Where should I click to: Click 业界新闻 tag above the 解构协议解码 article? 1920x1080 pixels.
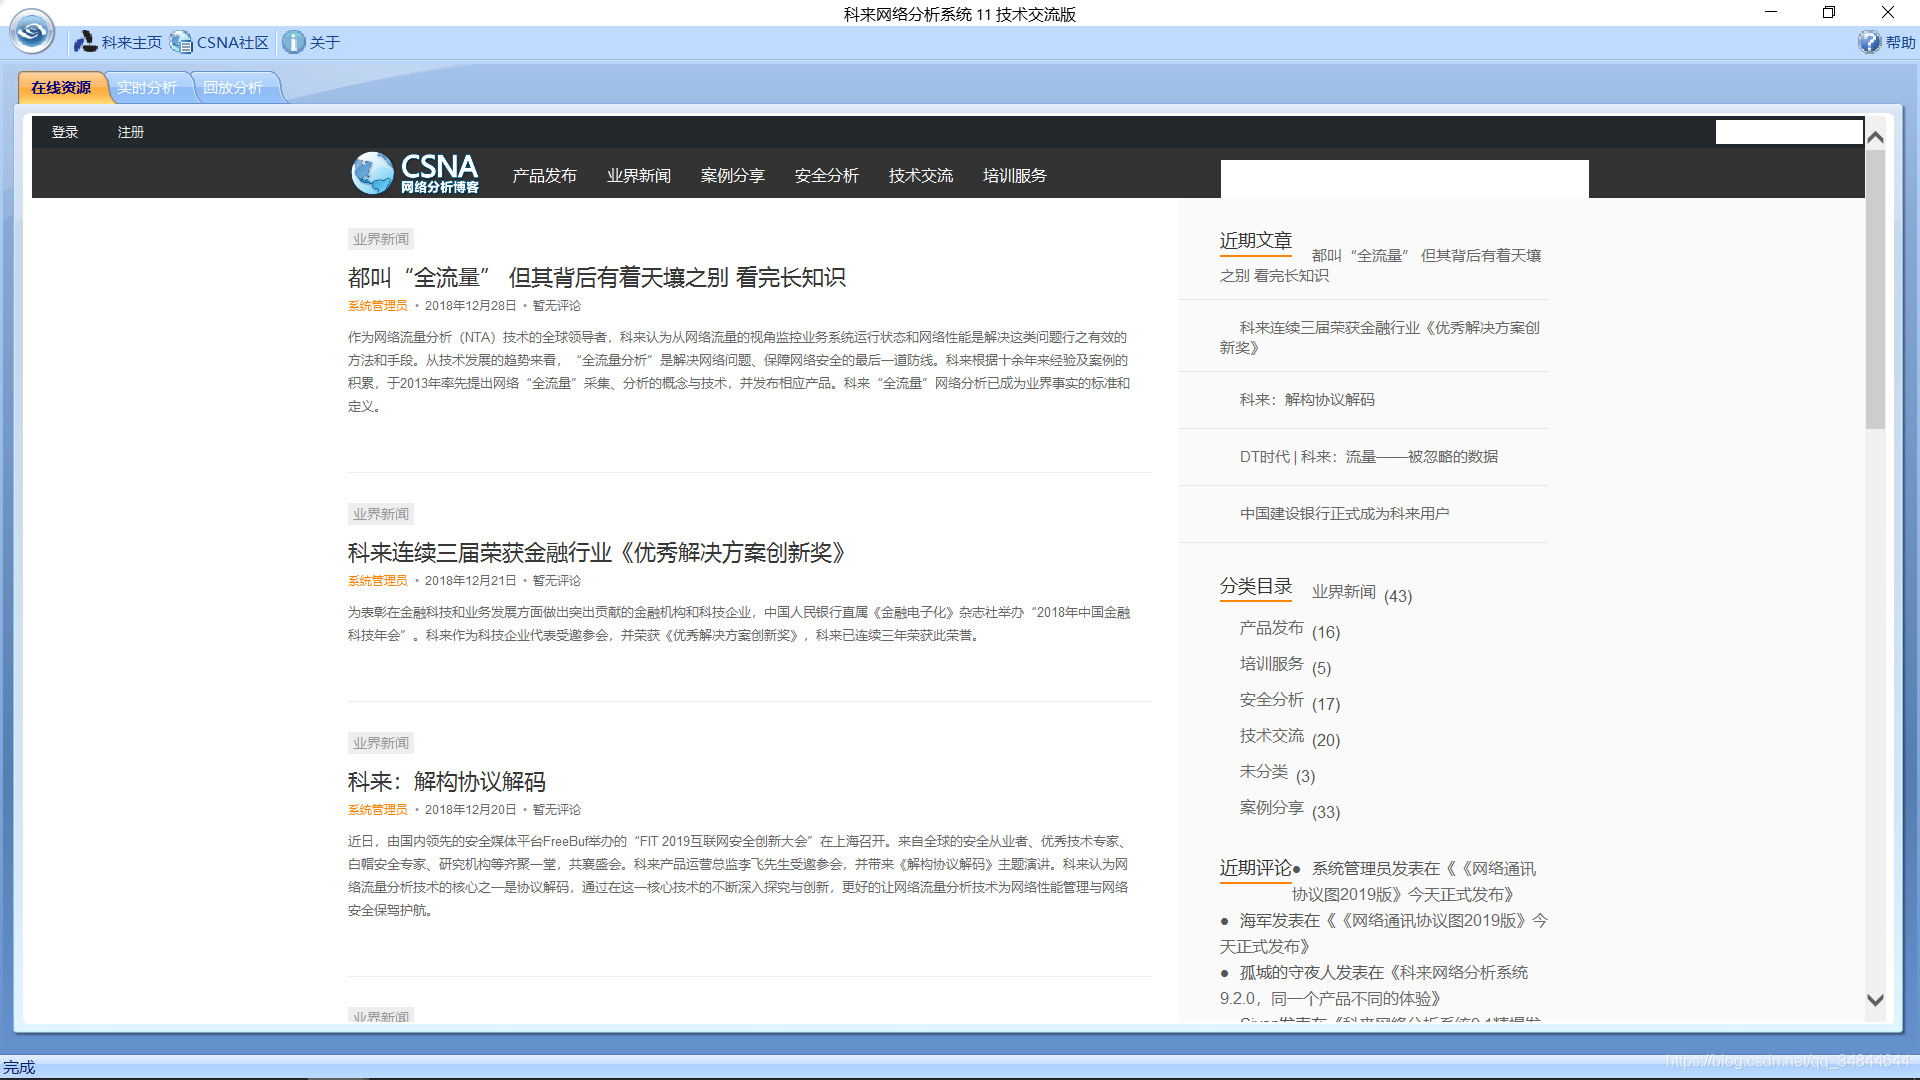pyautogui.click(x=381, y=743)
